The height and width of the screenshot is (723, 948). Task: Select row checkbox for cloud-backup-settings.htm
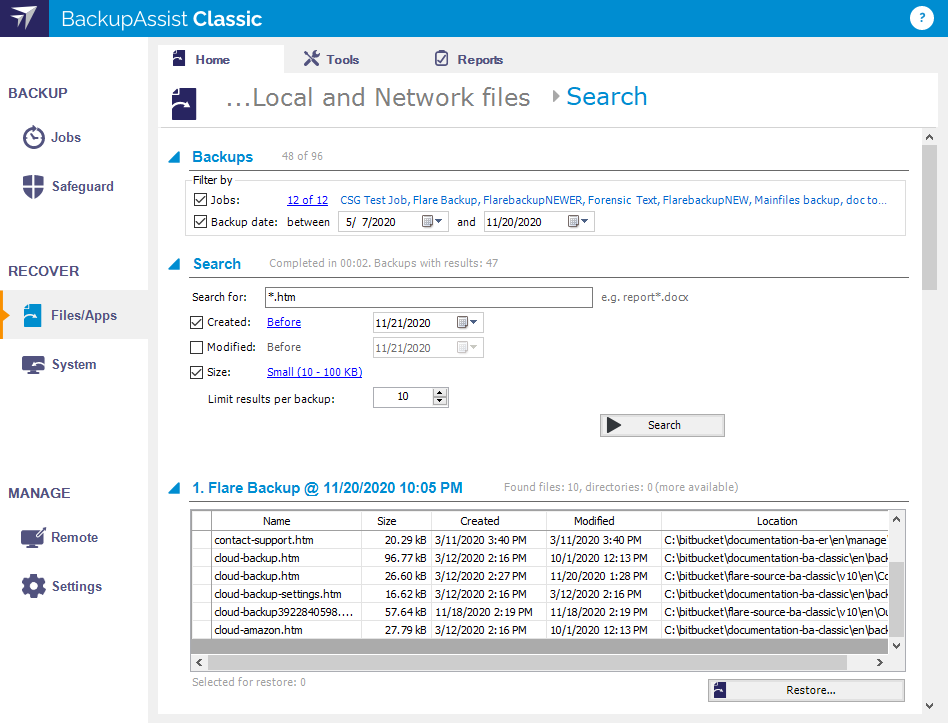tap(201, 594)
